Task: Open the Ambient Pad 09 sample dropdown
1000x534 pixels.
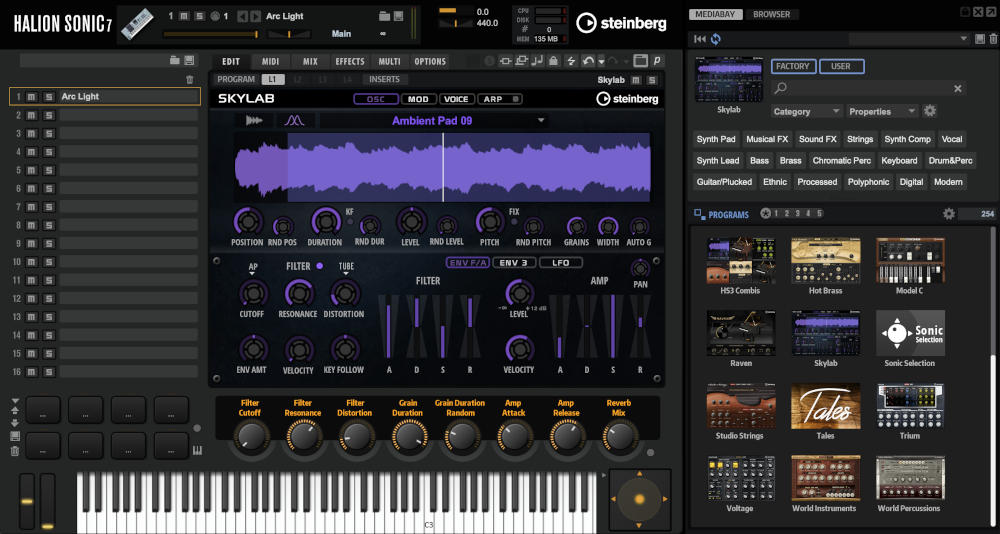Action: point(541,121)
